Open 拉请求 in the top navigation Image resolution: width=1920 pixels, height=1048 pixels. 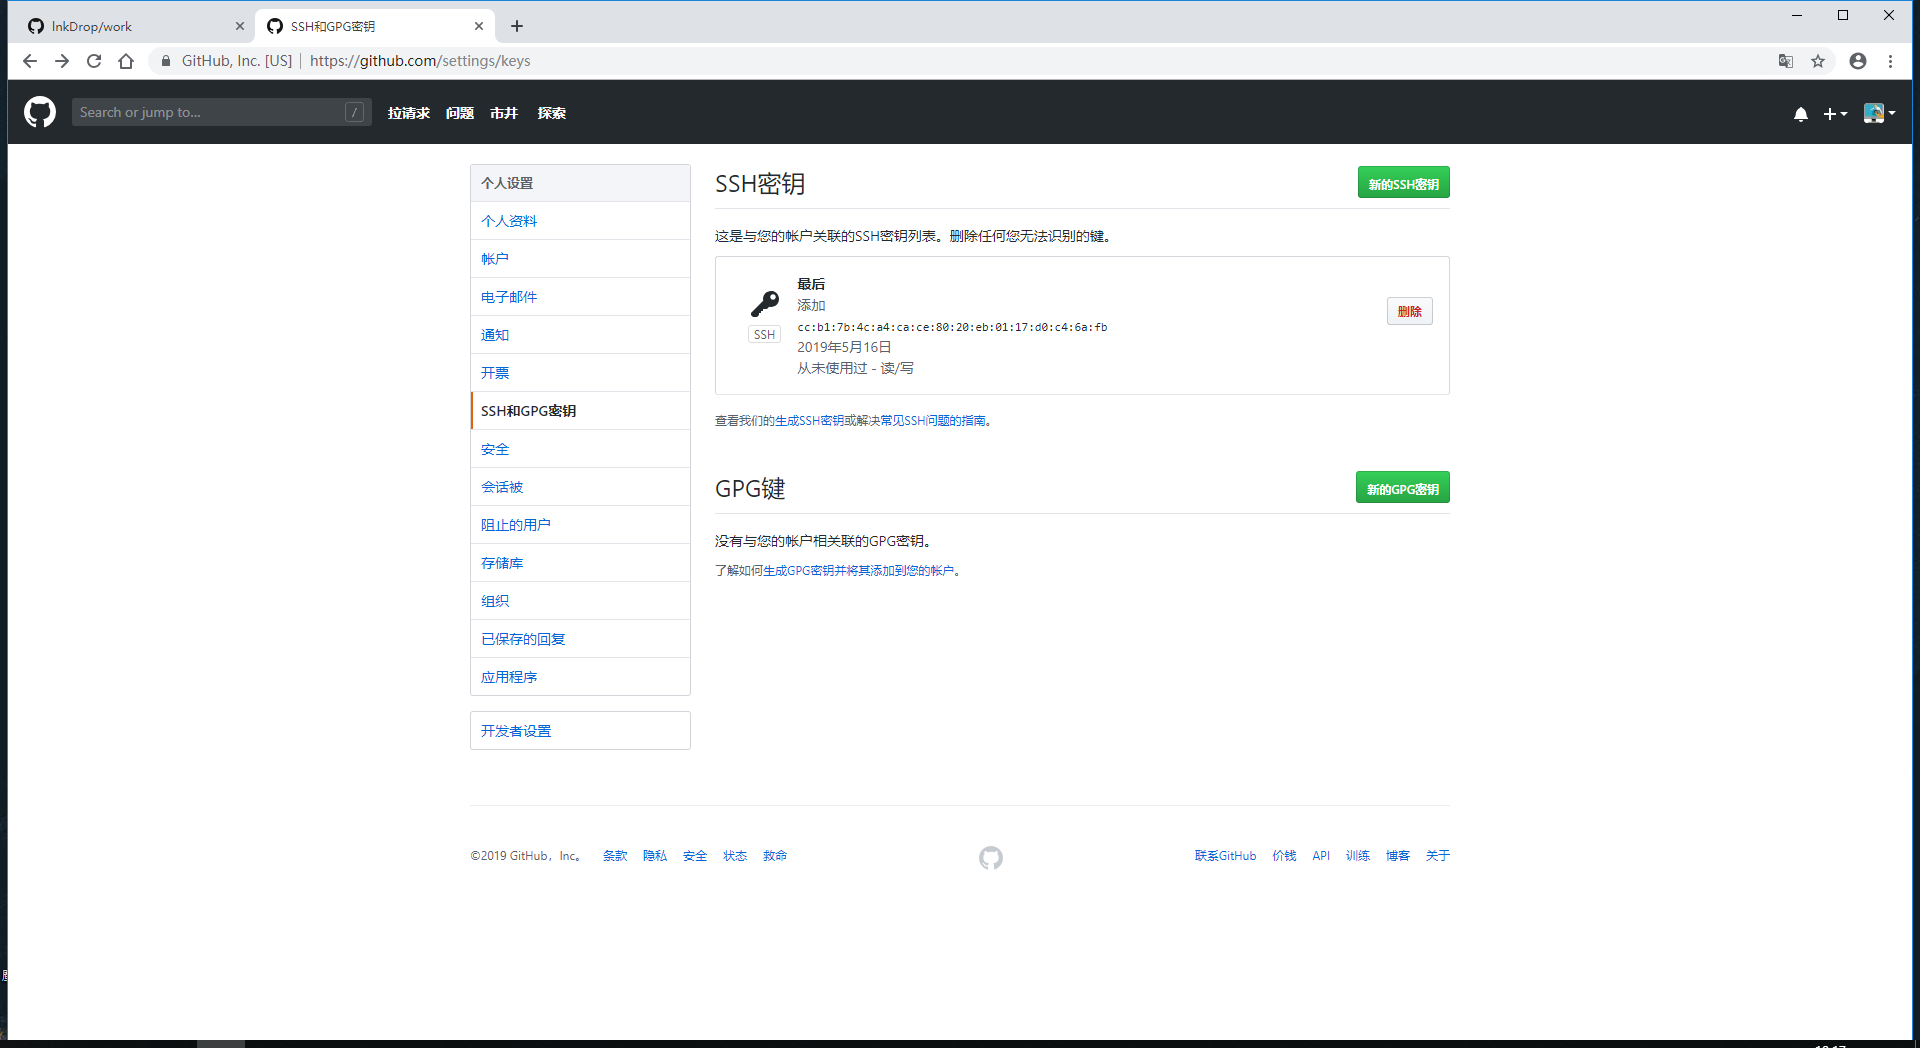pyautogui.click(x=409, y=113)
